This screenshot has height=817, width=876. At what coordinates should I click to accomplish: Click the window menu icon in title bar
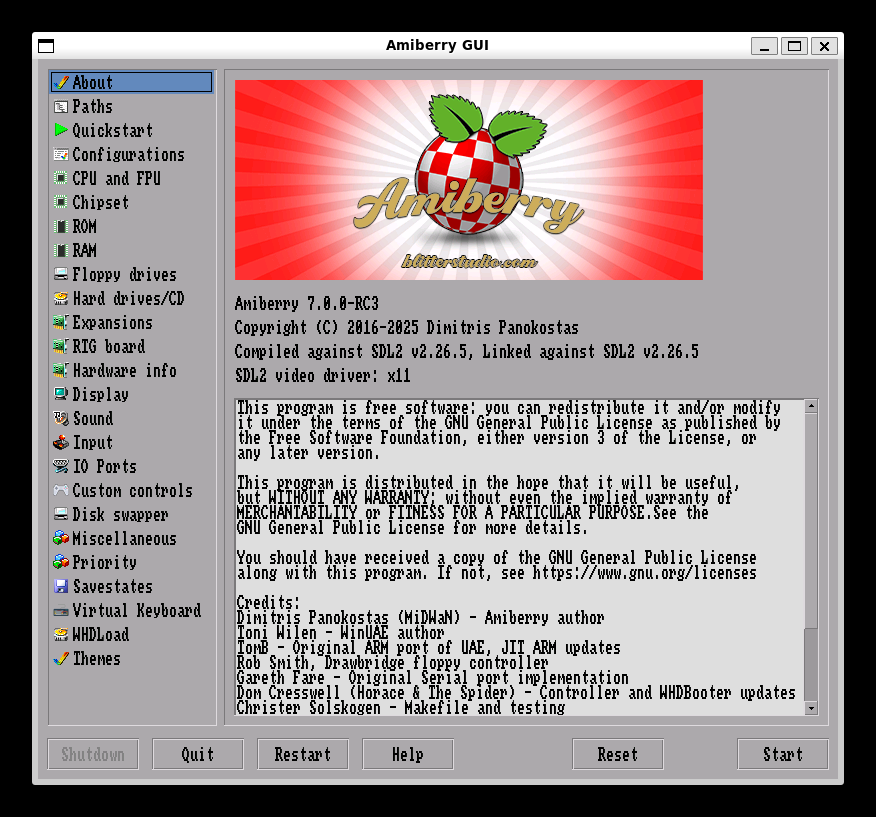[46, 46]
